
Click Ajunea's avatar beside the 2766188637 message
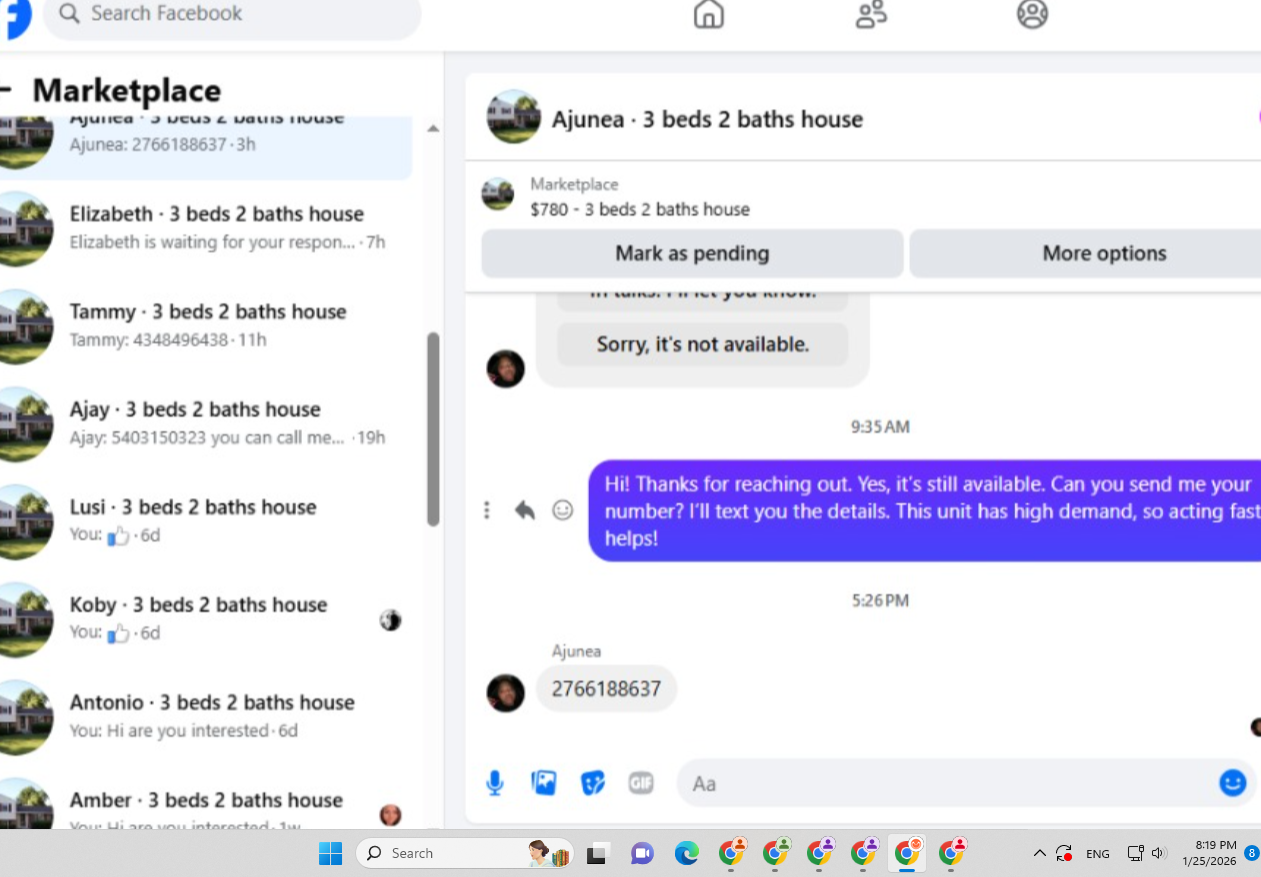point(505,693)
